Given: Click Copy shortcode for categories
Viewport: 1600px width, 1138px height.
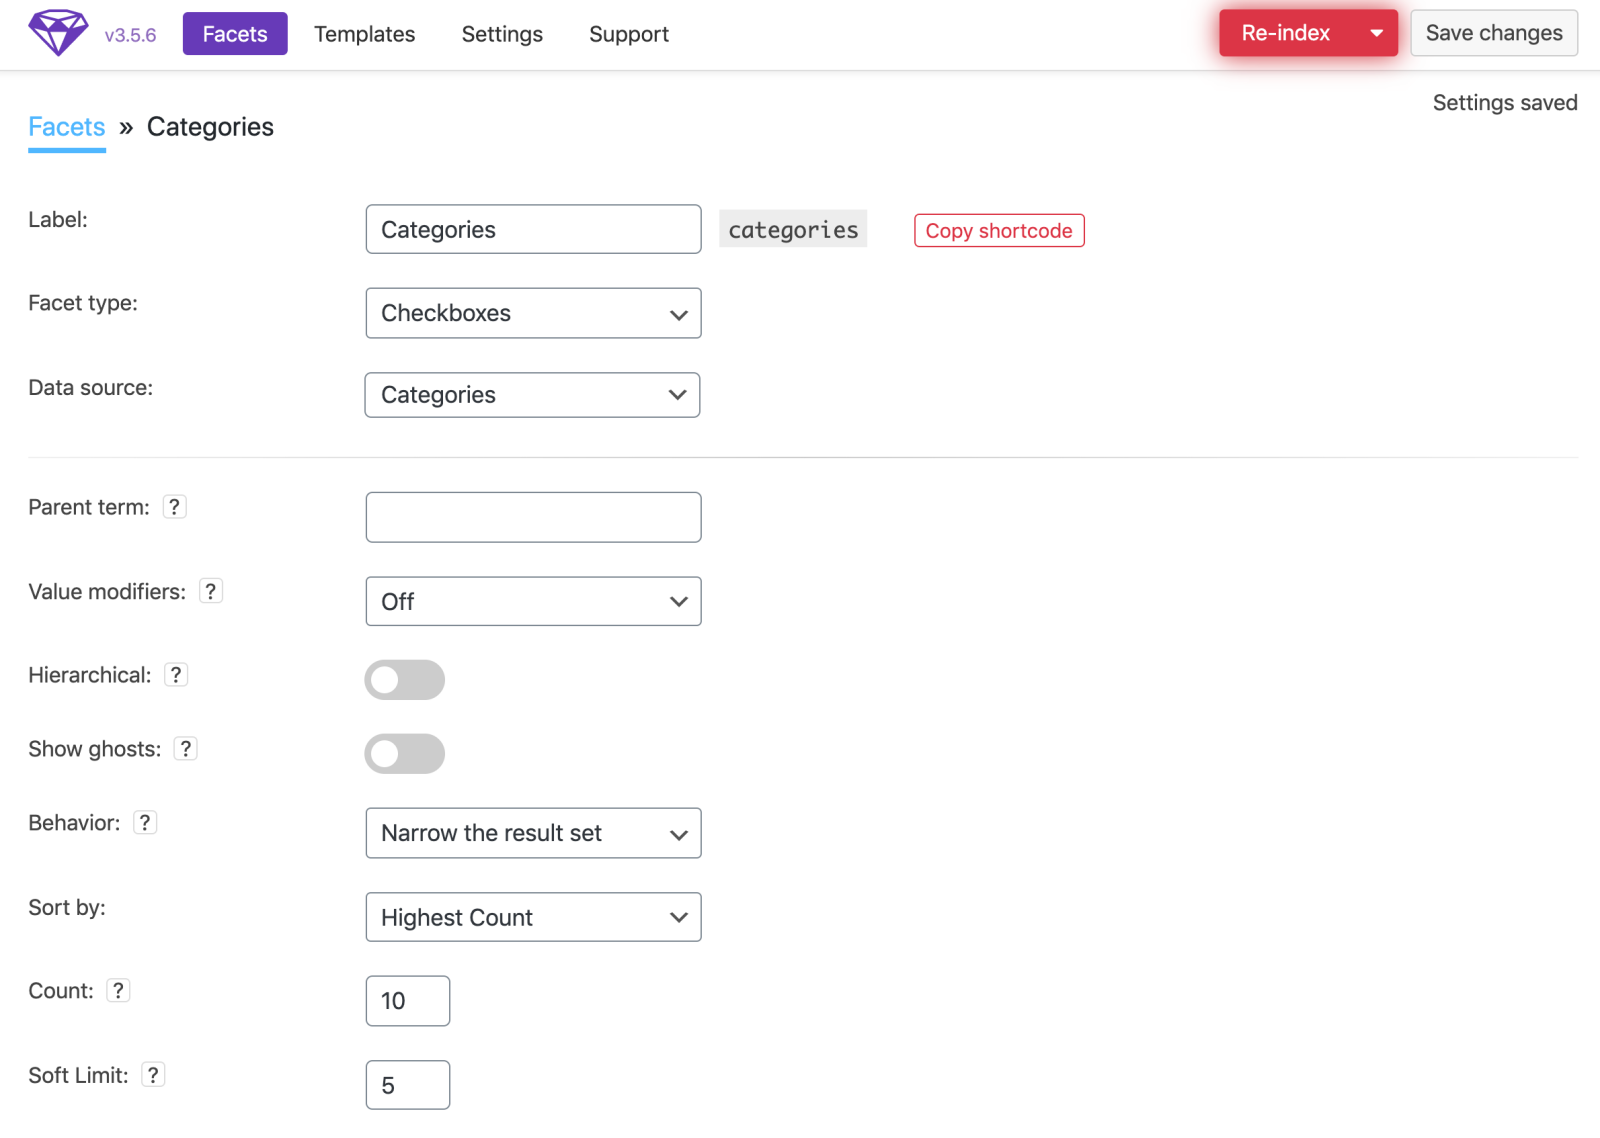Looking at the screenshot, I should tap(998, 230).
